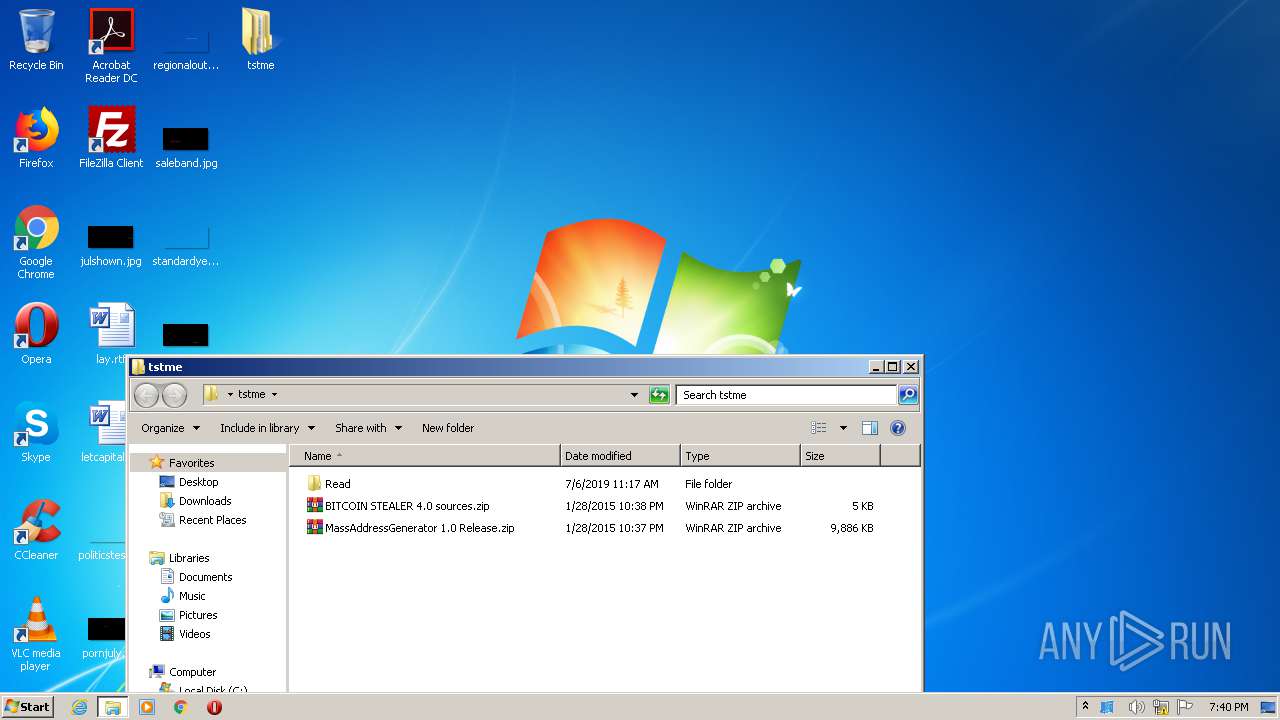
Task: Open Downloads in navigation pane
Action: click(205, 501)
